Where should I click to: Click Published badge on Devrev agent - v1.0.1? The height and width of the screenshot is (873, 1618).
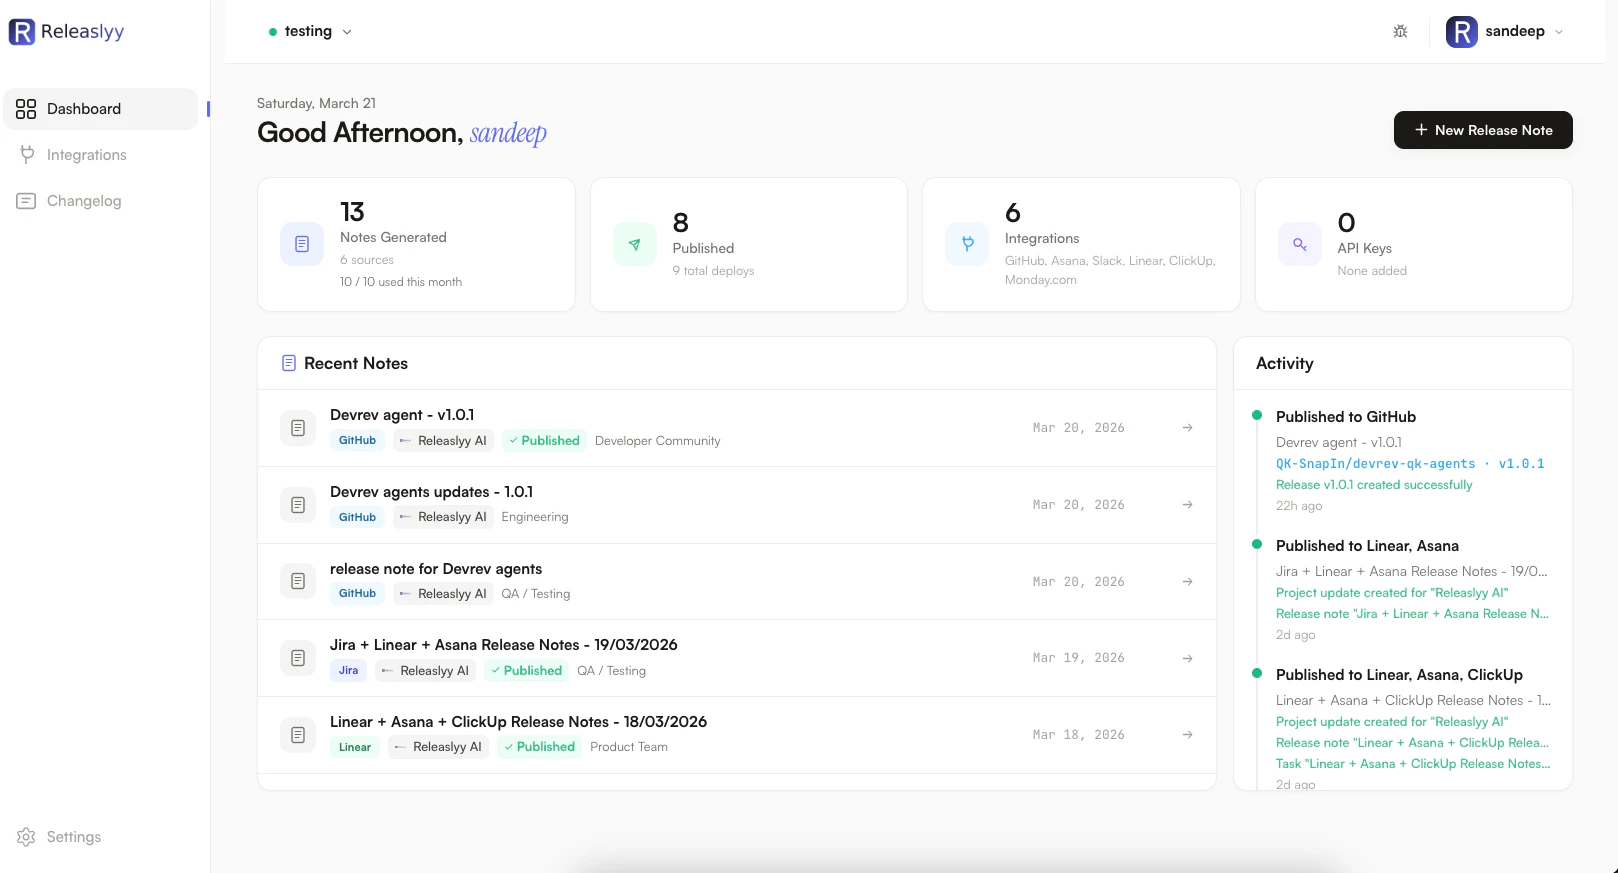point(544,440)
